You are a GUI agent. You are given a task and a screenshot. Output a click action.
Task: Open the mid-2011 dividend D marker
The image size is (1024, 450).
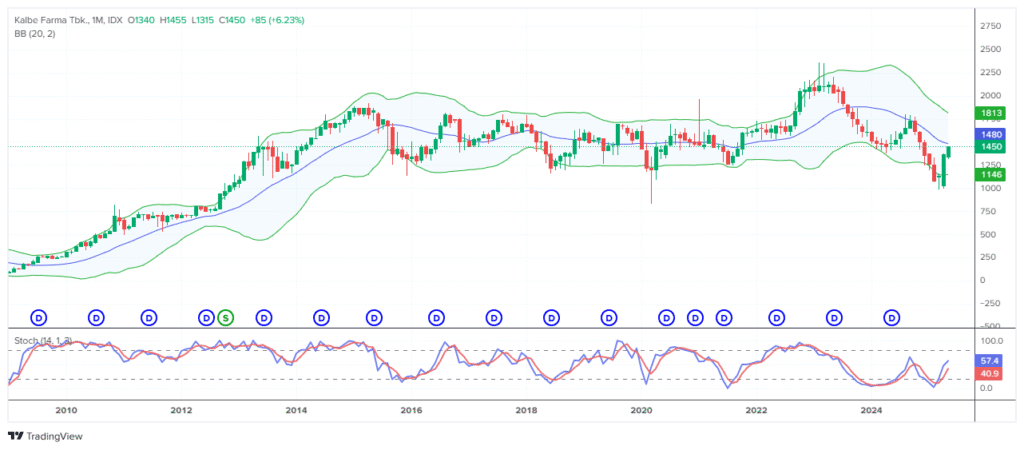click(x=150, y=317)
